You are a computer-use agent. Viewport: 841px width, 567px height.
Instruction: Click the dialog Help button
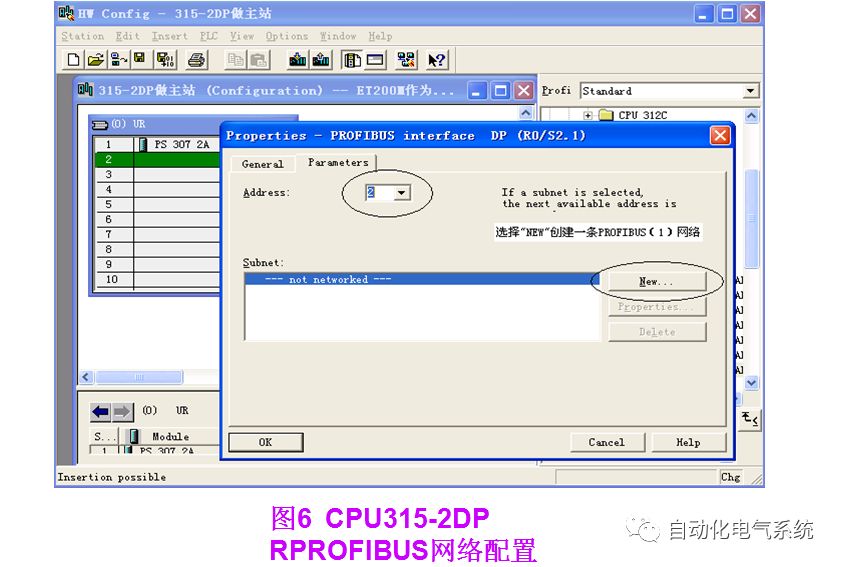click(688, 442)
